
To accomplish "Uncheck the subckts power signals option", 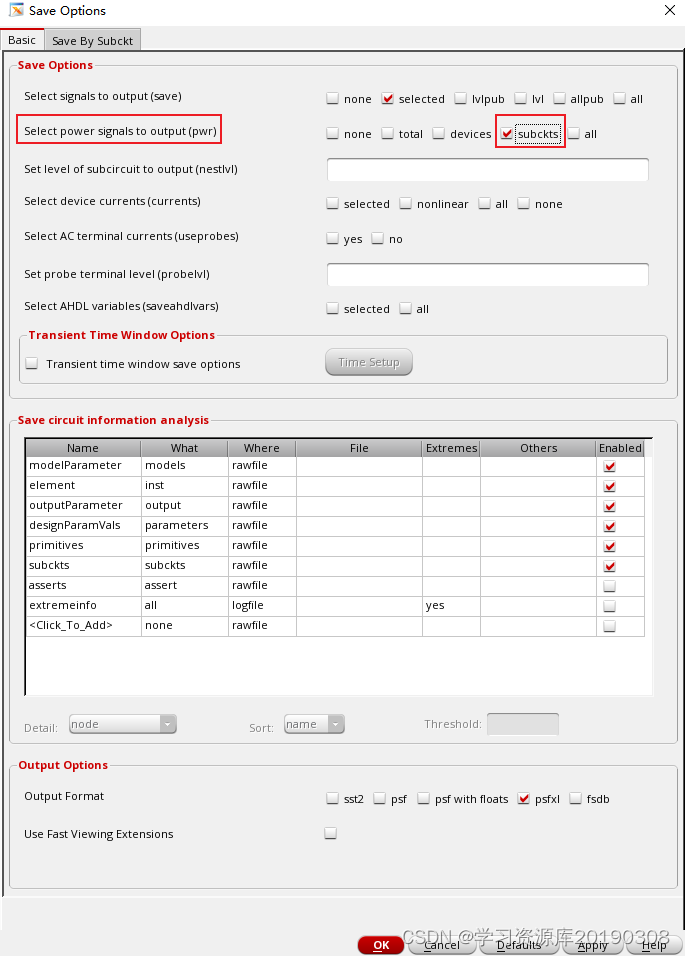I will tap(507, 133).
